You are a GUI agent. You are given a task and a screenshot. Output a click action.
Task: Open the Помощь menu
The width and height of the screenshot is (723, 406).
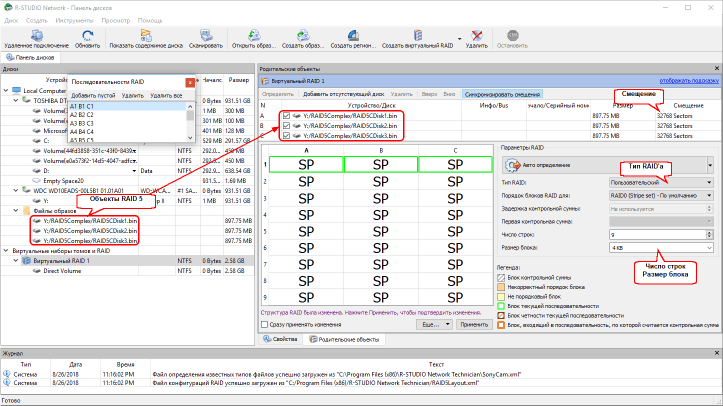point(150,21)
